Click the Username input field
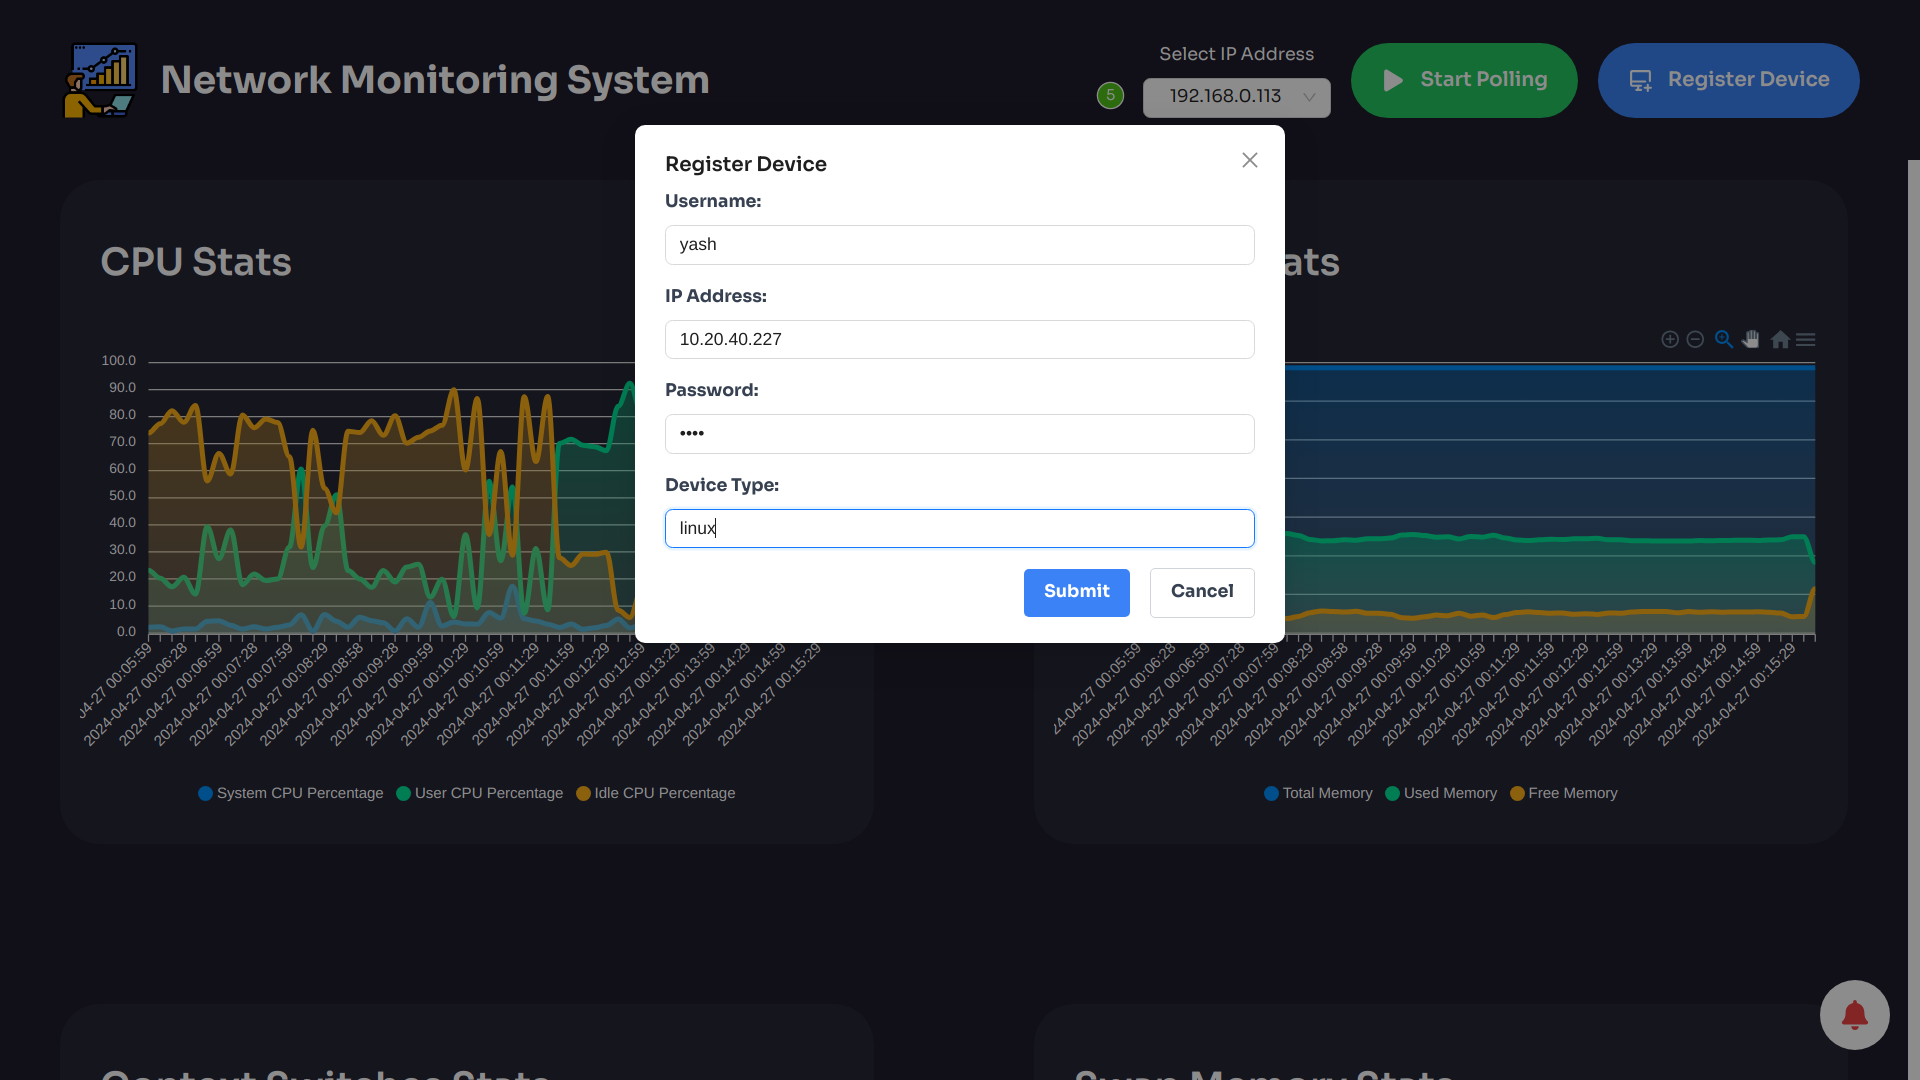 [959, 245]
